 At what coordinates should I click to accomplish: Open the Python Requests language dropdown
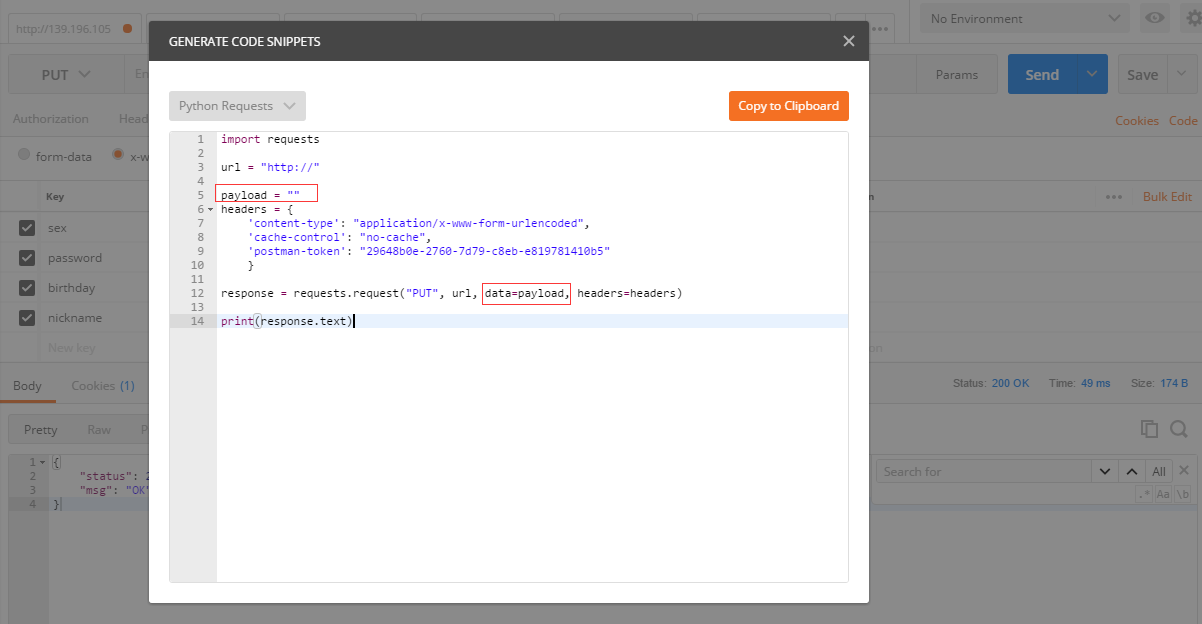tap(237, 105)
